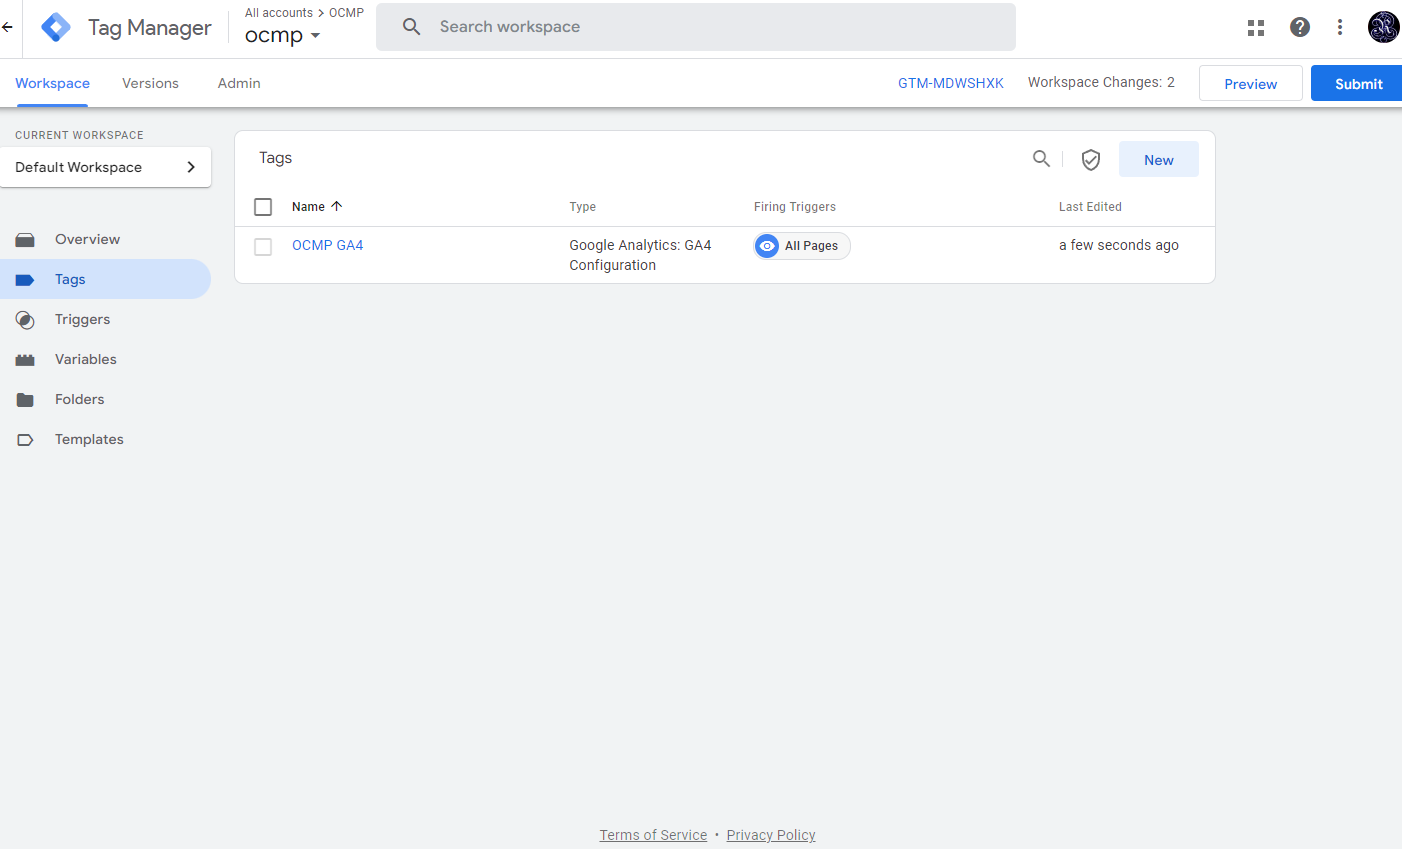
Task: Open the help question mark icon
Action: [x=1300, y=27]
